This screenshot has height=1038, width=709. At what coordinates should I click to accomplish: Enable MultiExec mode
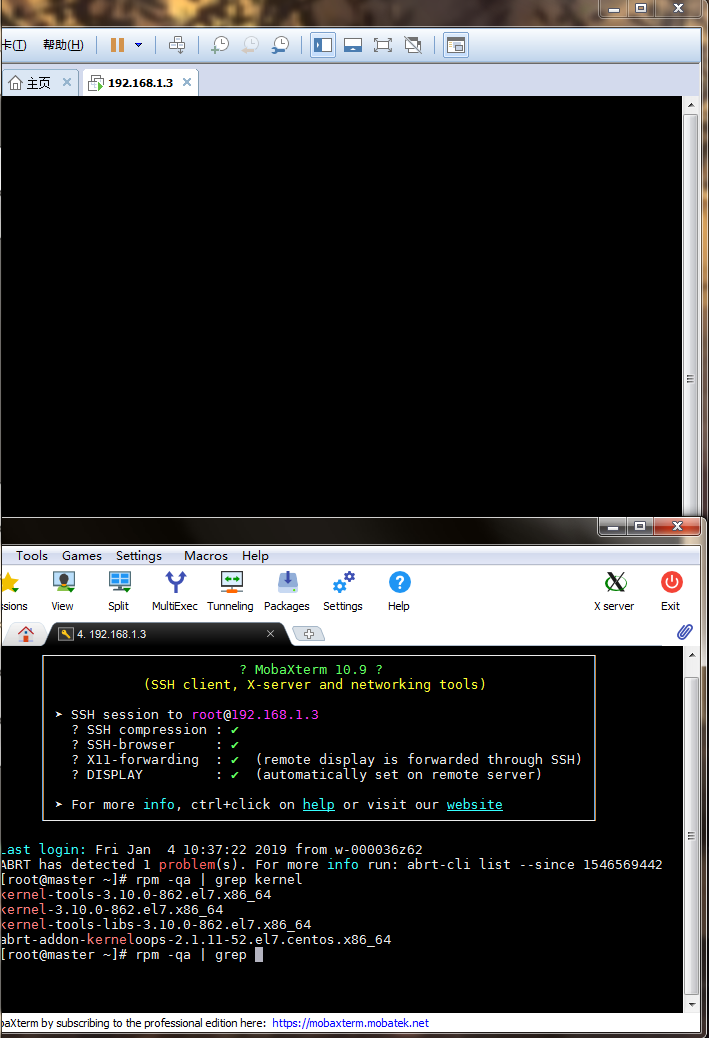(x=175, y=591)
